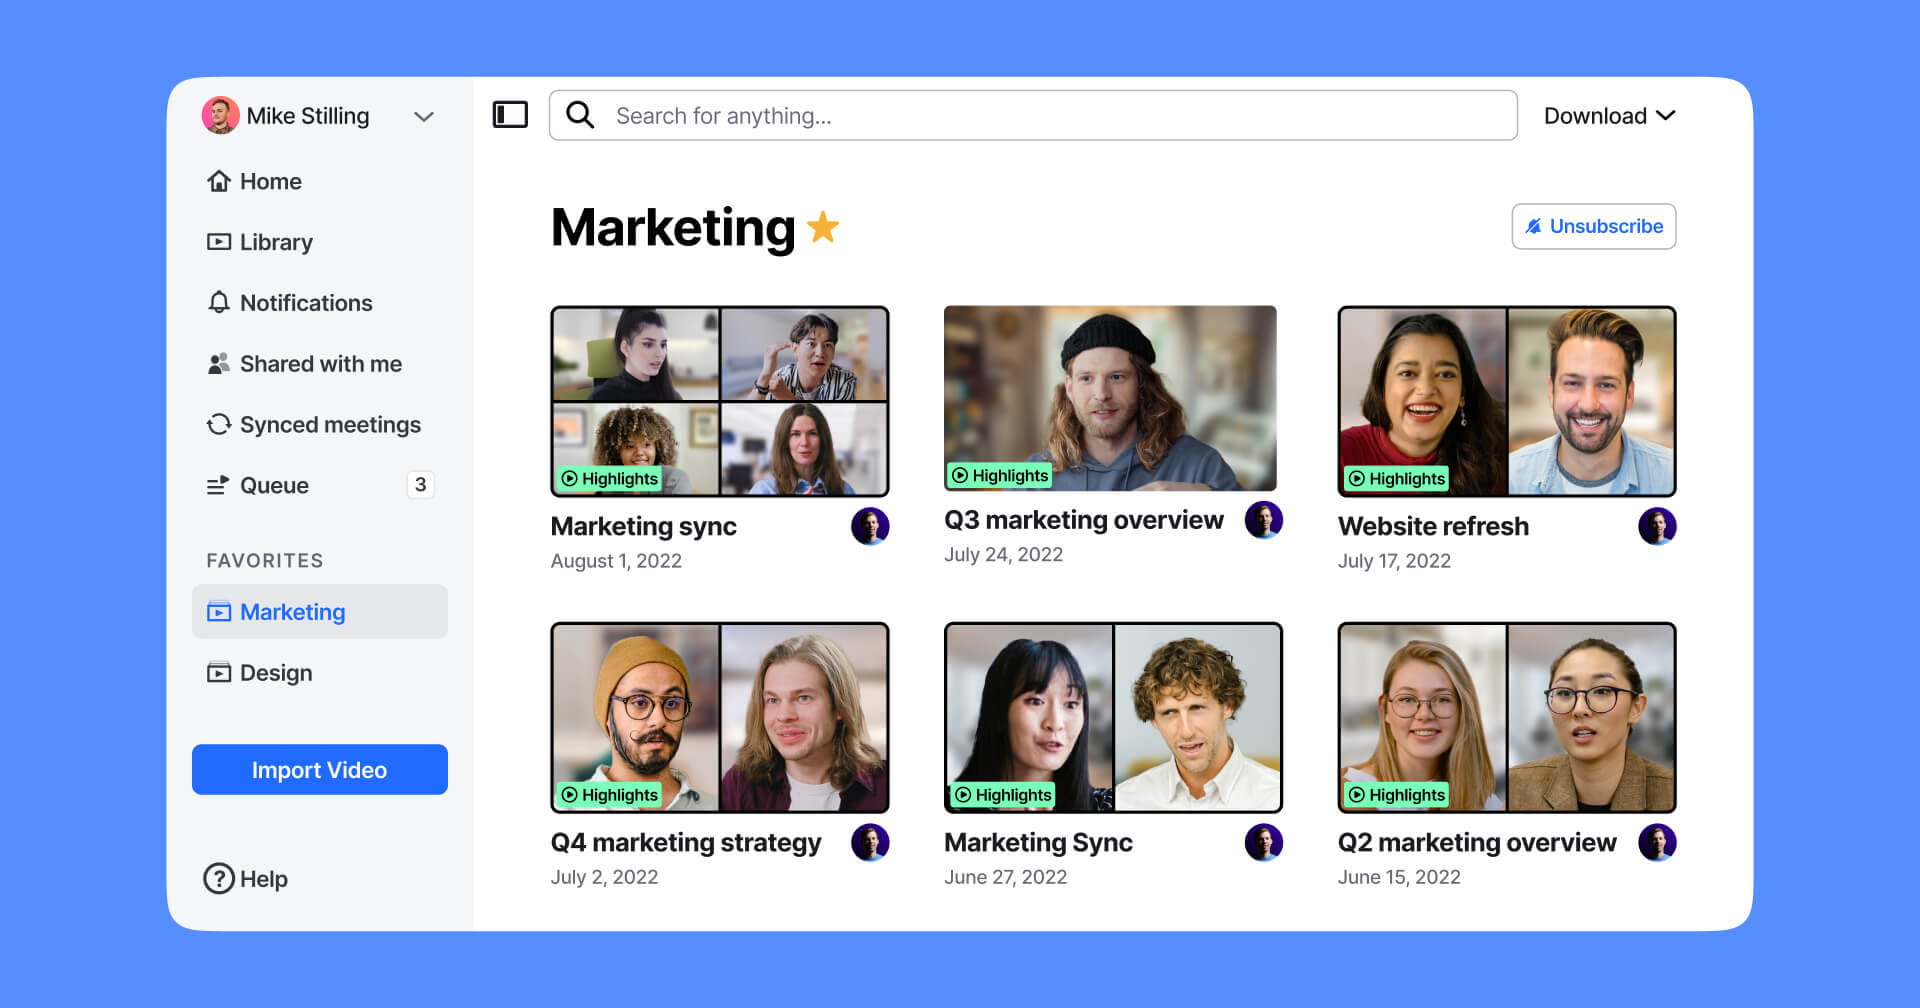This screenshot has width=1920, height=1008.
Task: Click the Import Video button
Action: tap(320, 769)
